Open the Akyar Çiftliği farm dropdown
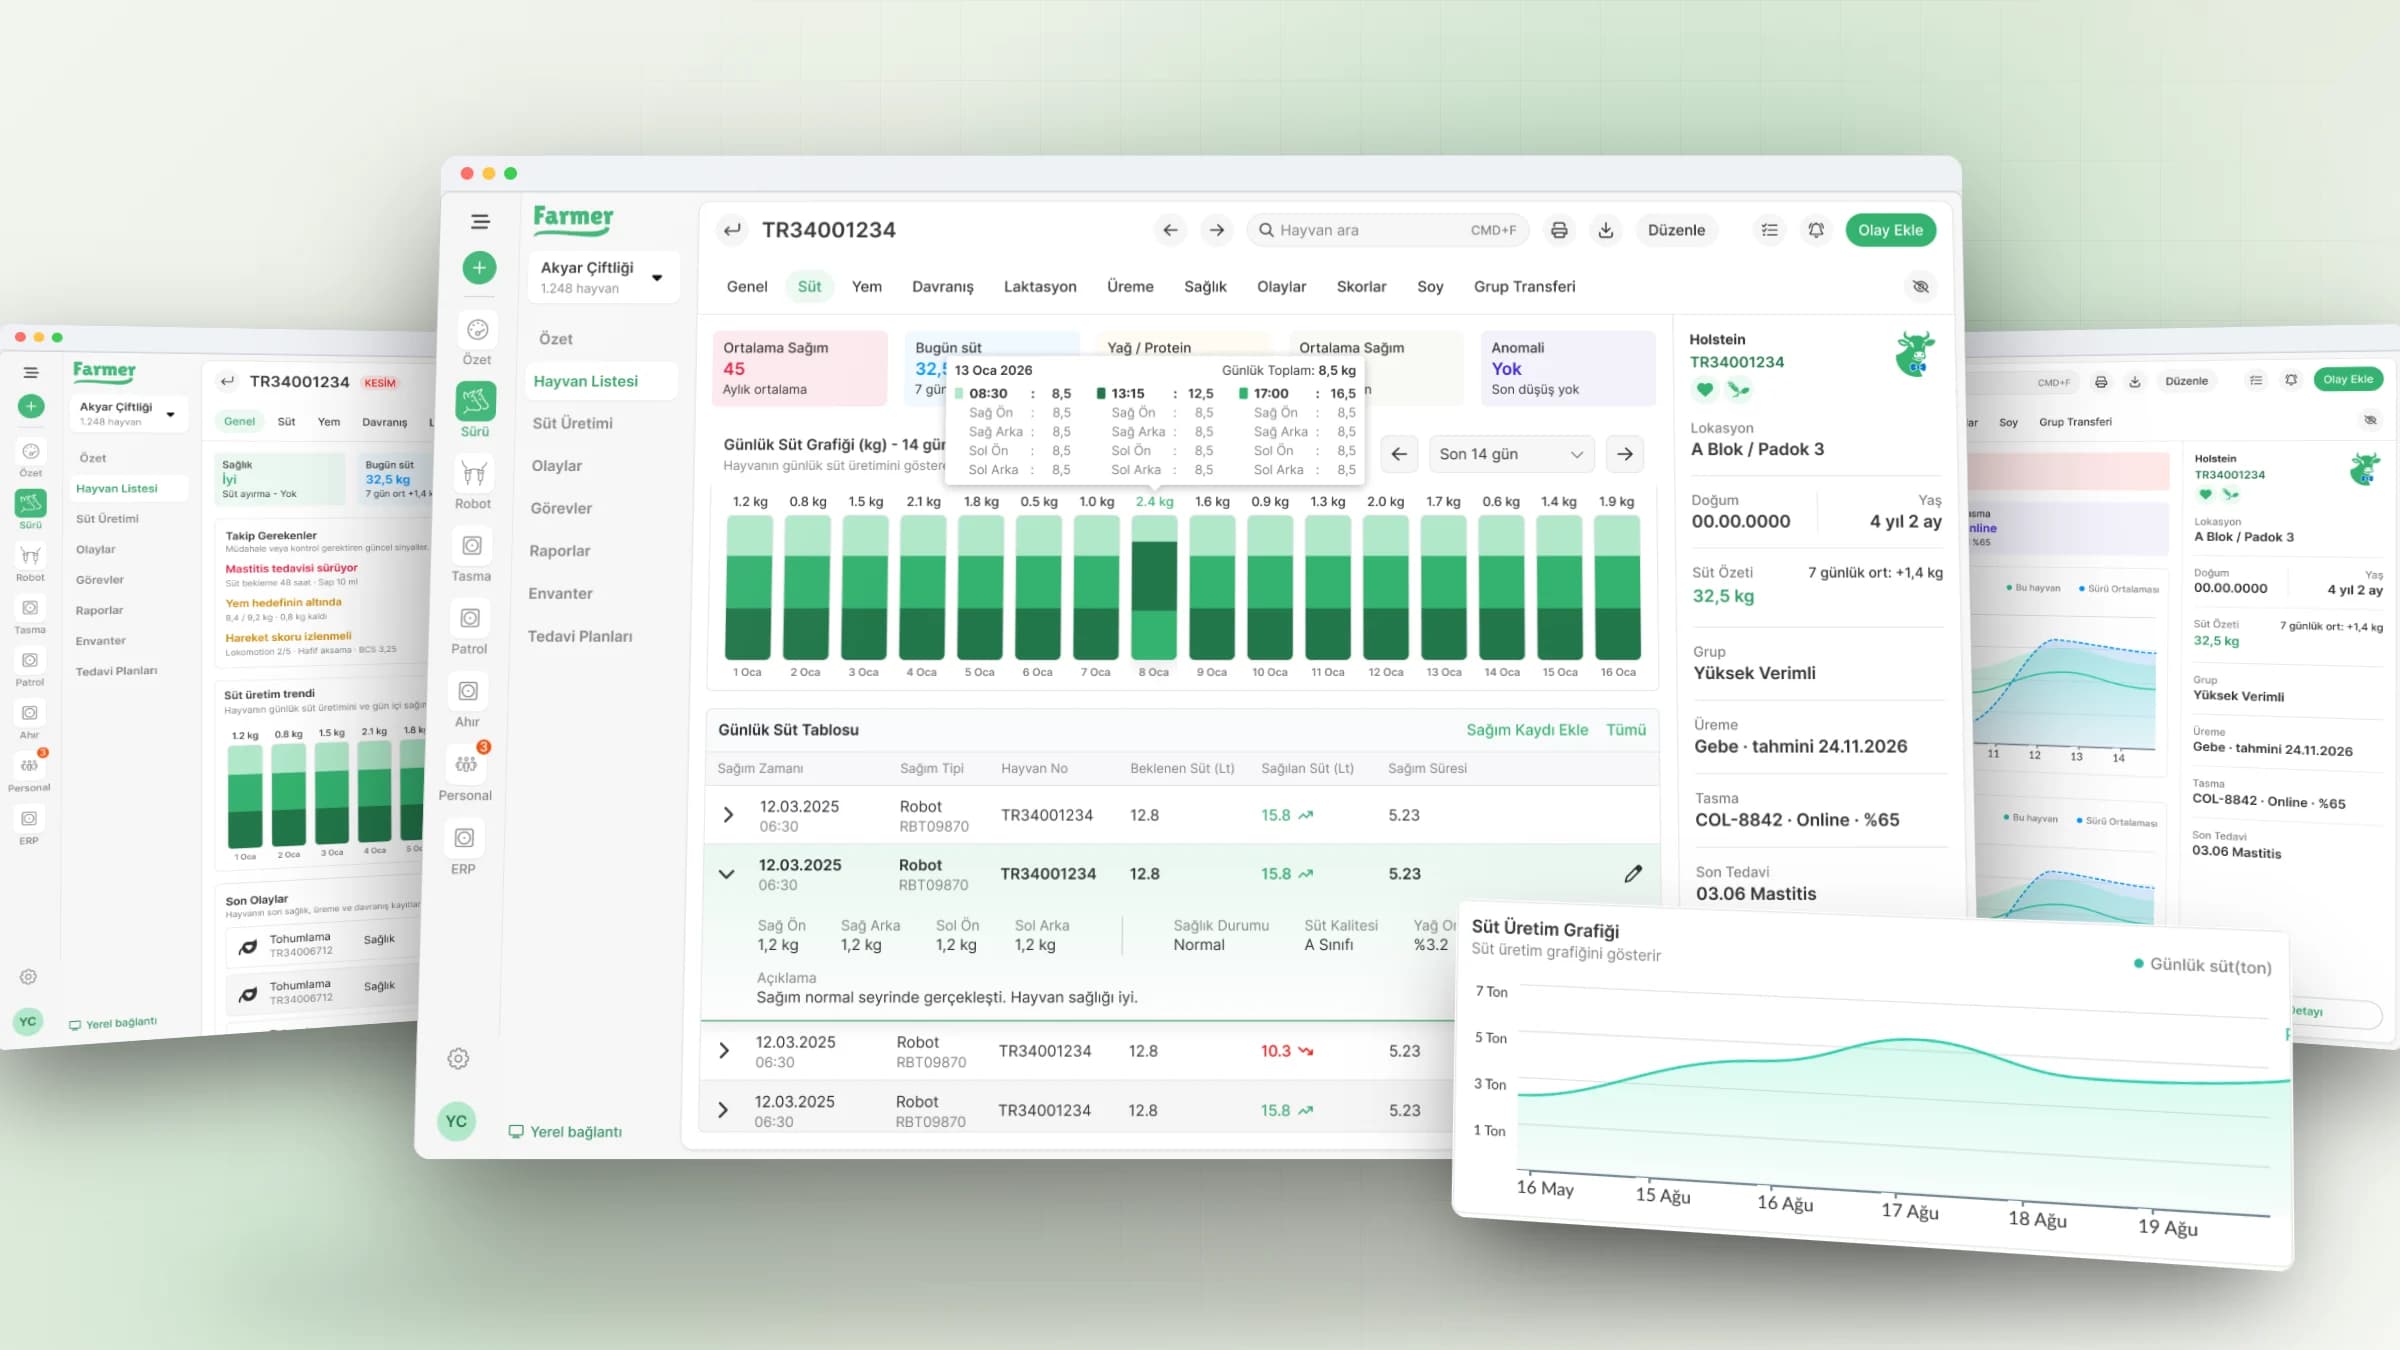The height and width of the screenshot is (1350, 2400). tap(603, 277)
